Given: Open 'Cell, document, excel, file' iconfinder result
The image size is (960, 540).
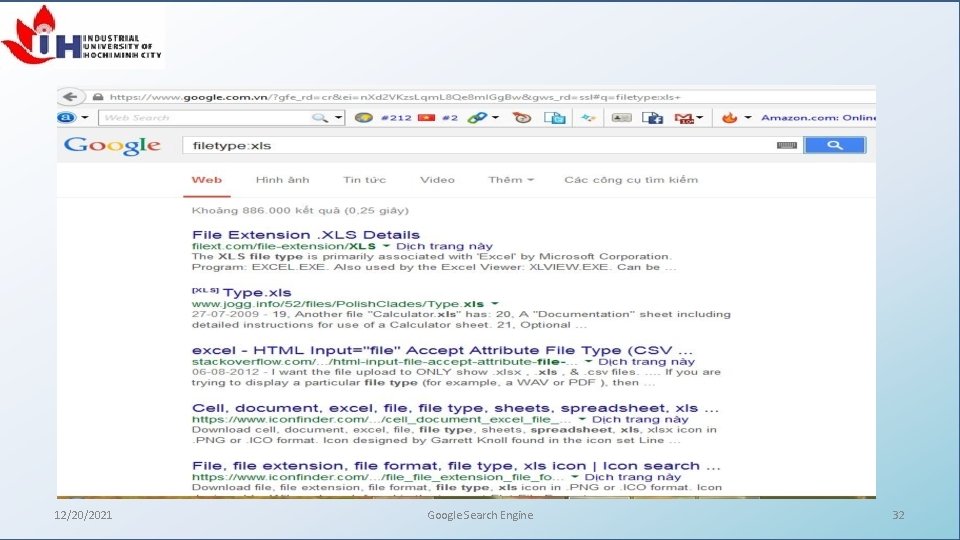Looking at the screenshot, I should (x=456, y=408).
